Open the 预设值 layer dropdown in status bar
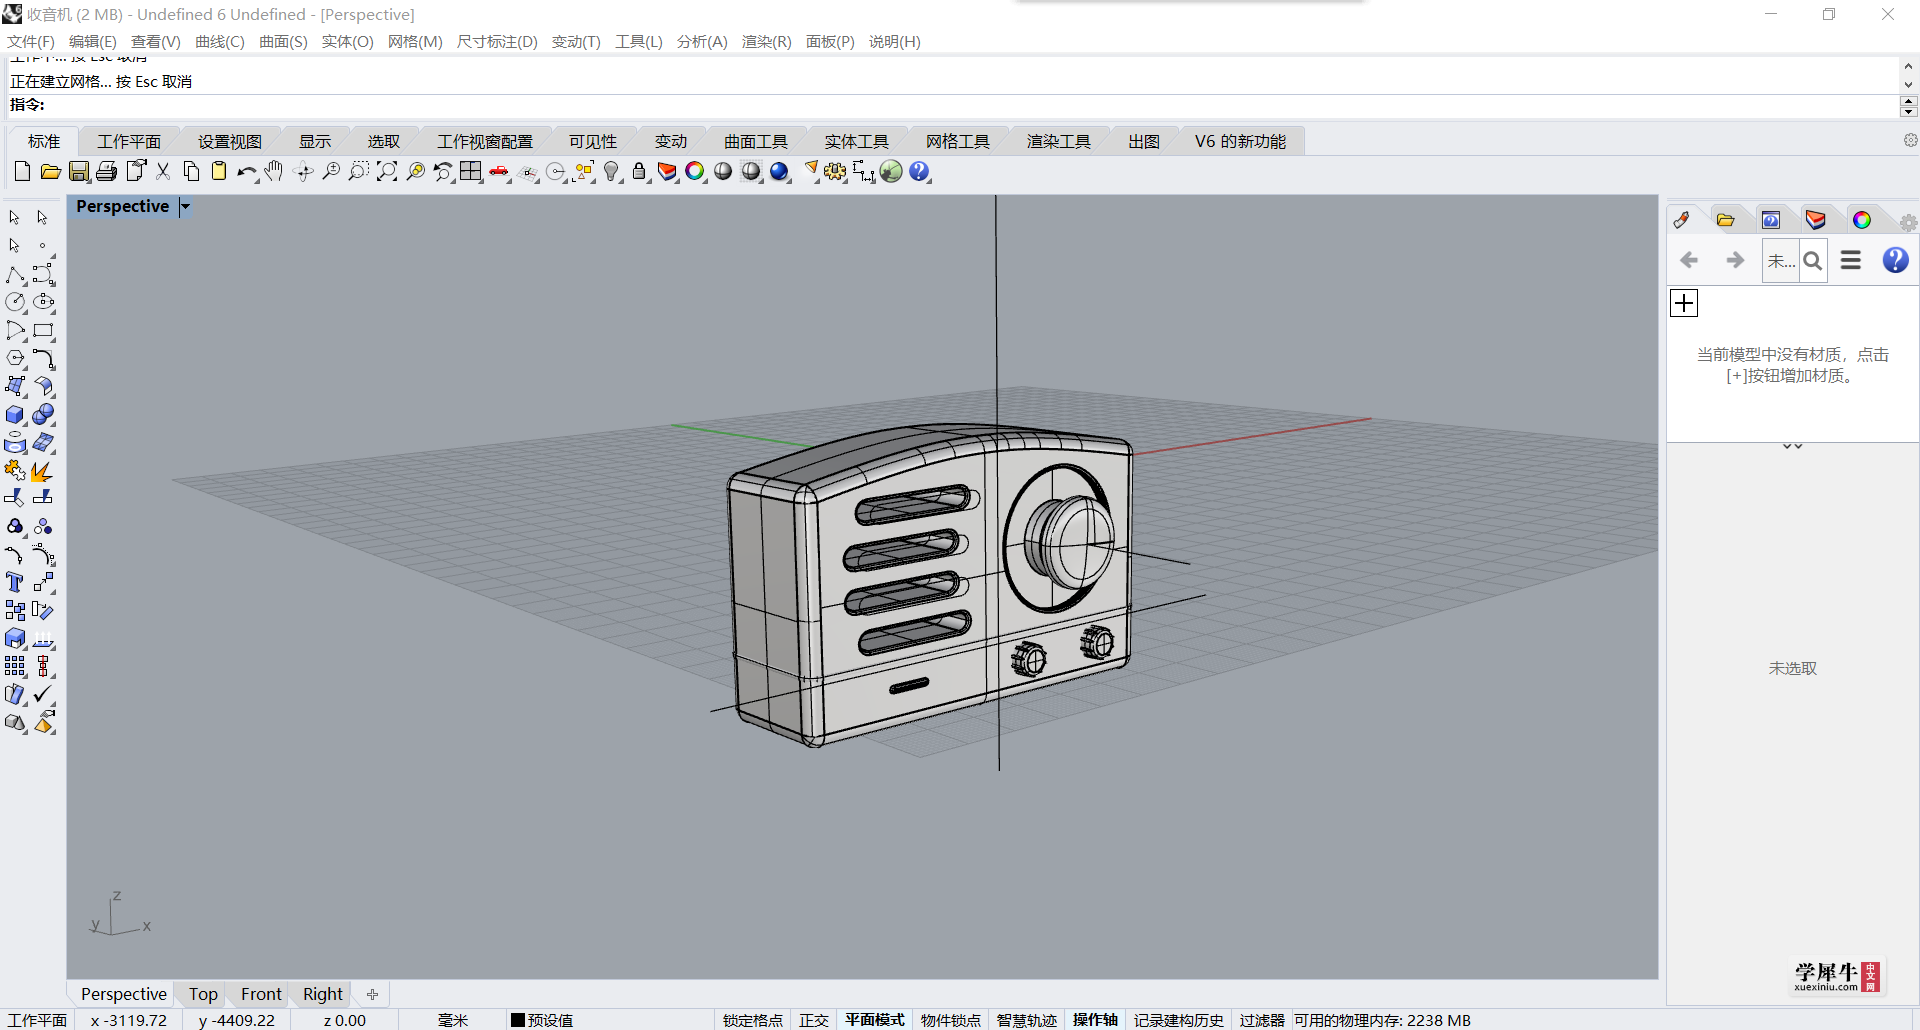This screenshot has width=1920, height=1030. 542,1020
